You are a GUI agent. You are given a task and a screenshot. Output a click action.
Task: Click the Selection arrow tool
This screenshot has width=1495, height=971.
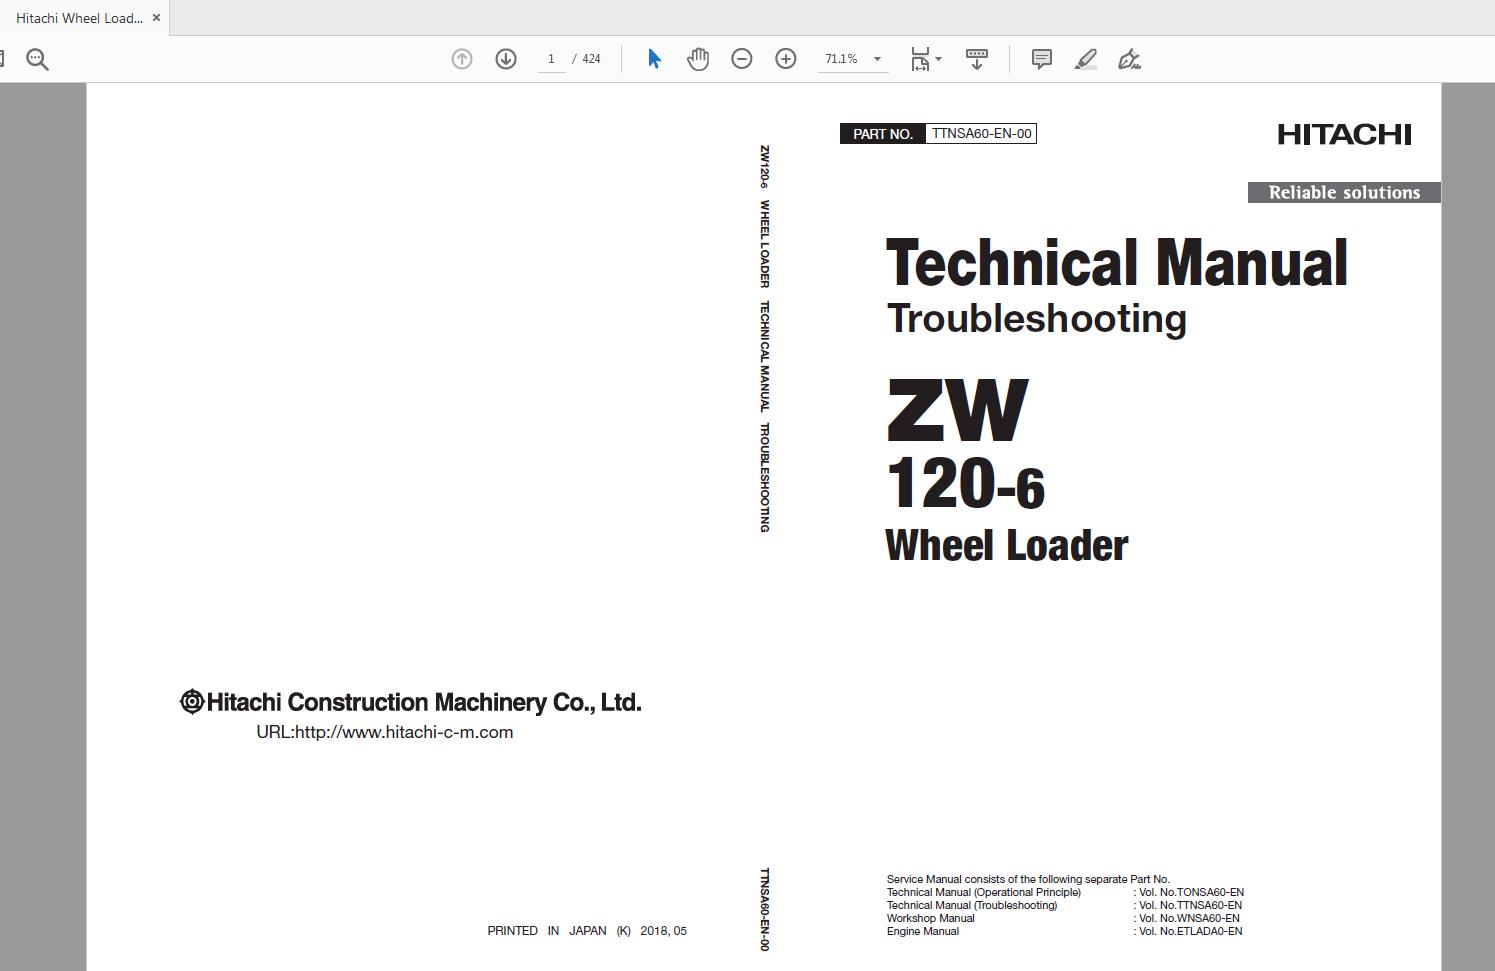(653, 59)
